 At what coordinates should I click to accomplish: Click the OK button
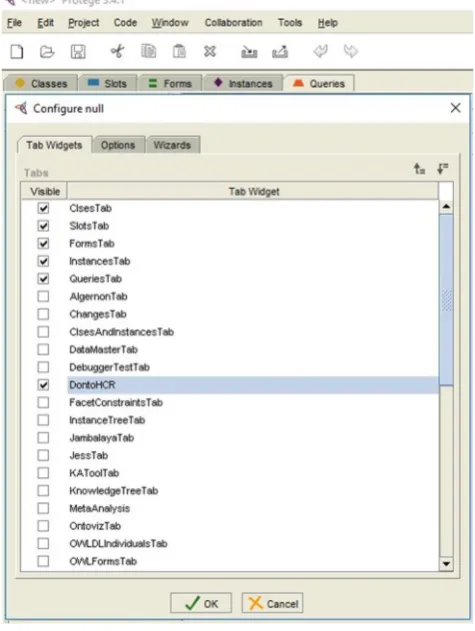click(x=201, y=603)
